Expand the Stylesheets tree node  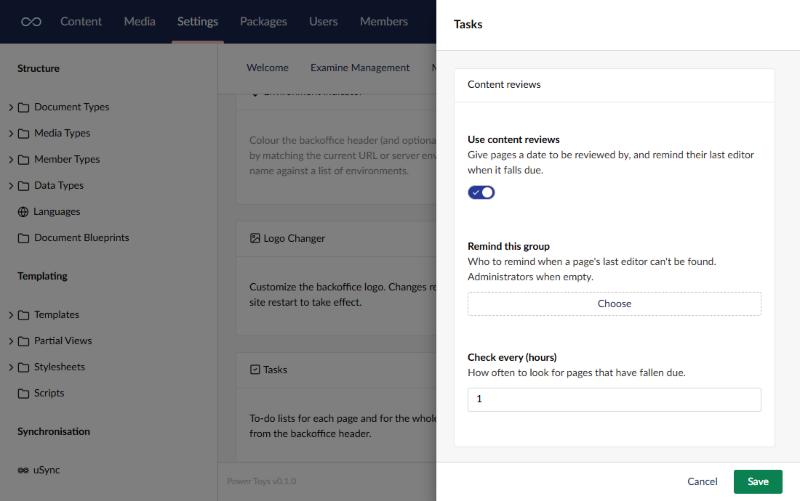(11, 367)
